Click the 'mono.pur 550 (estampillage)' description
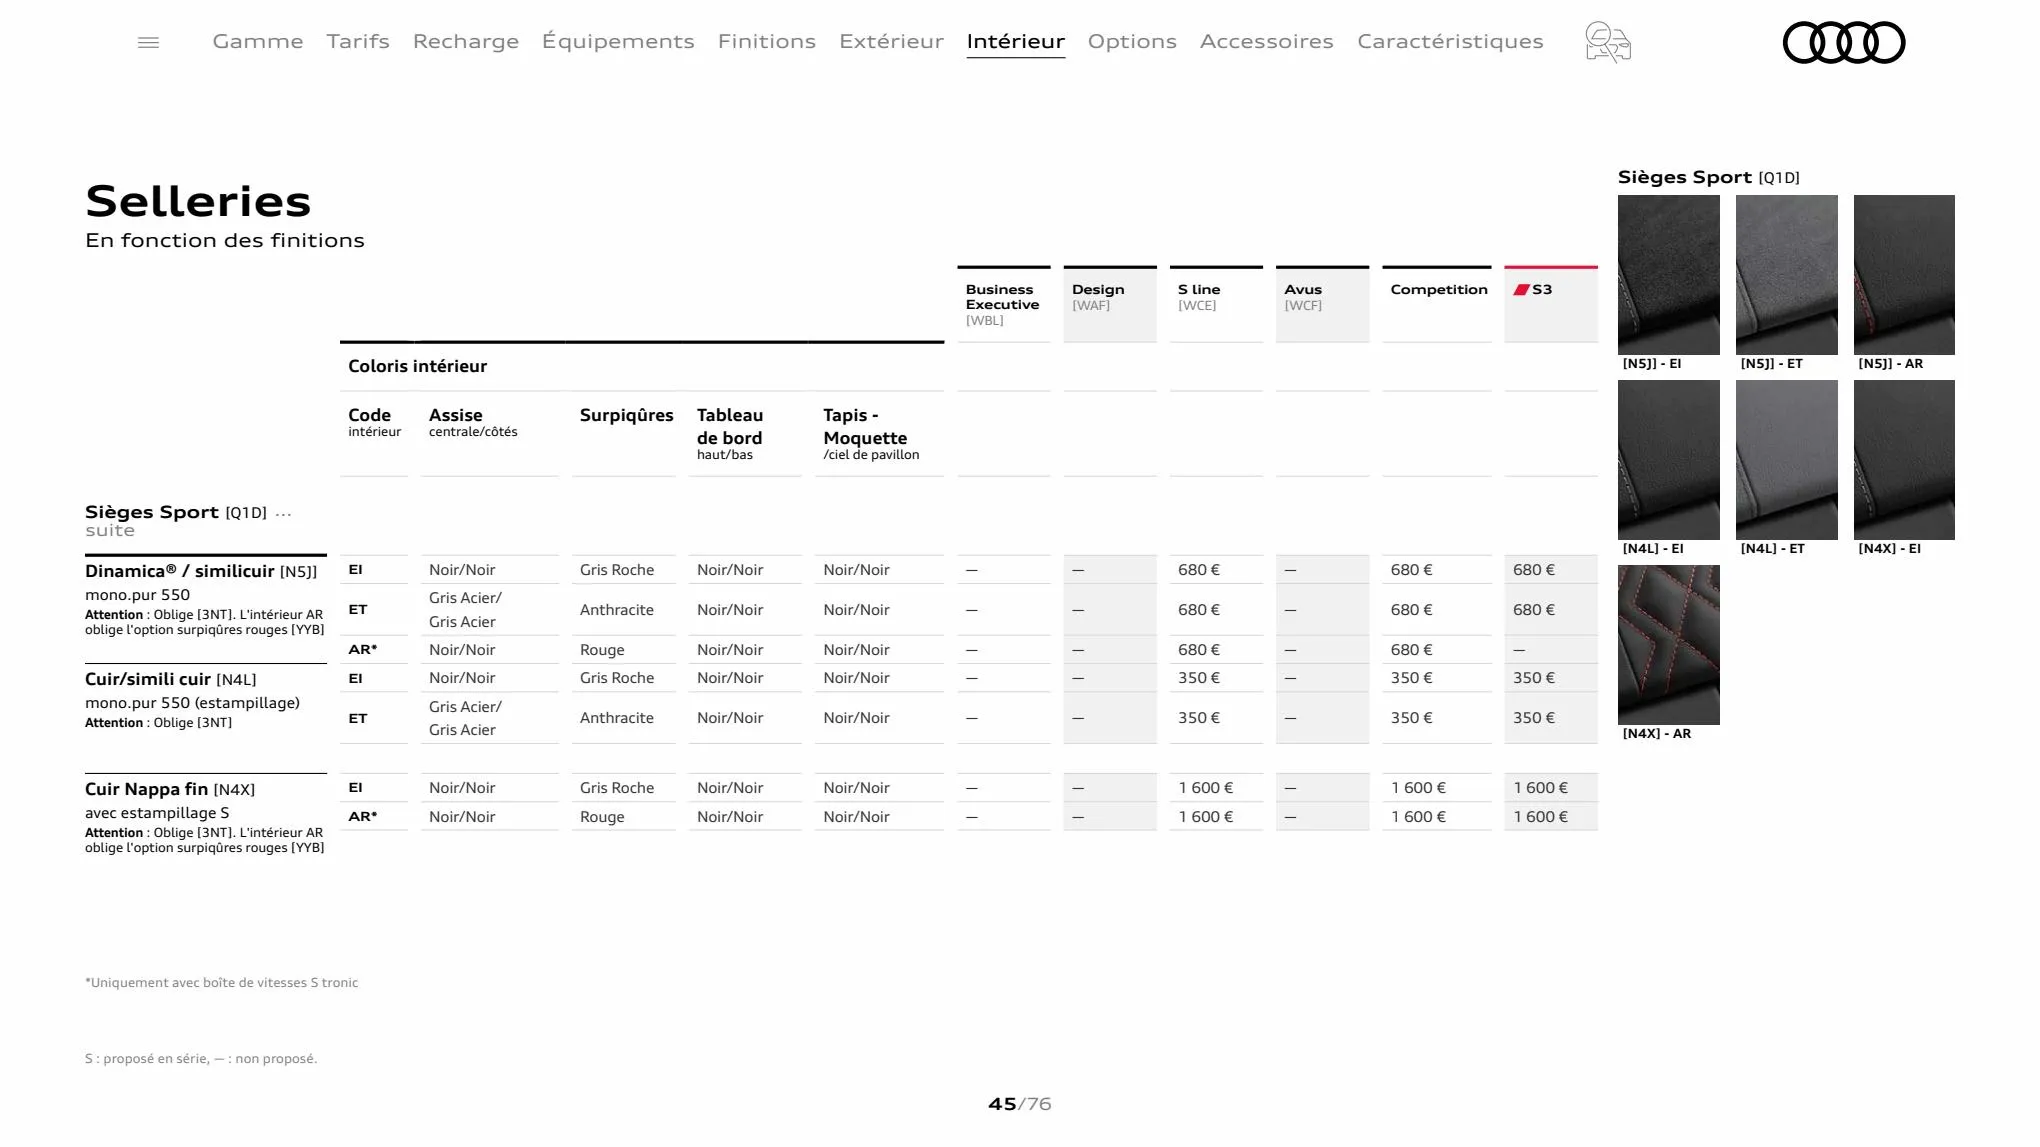2040x1147 pixels. 192,703
